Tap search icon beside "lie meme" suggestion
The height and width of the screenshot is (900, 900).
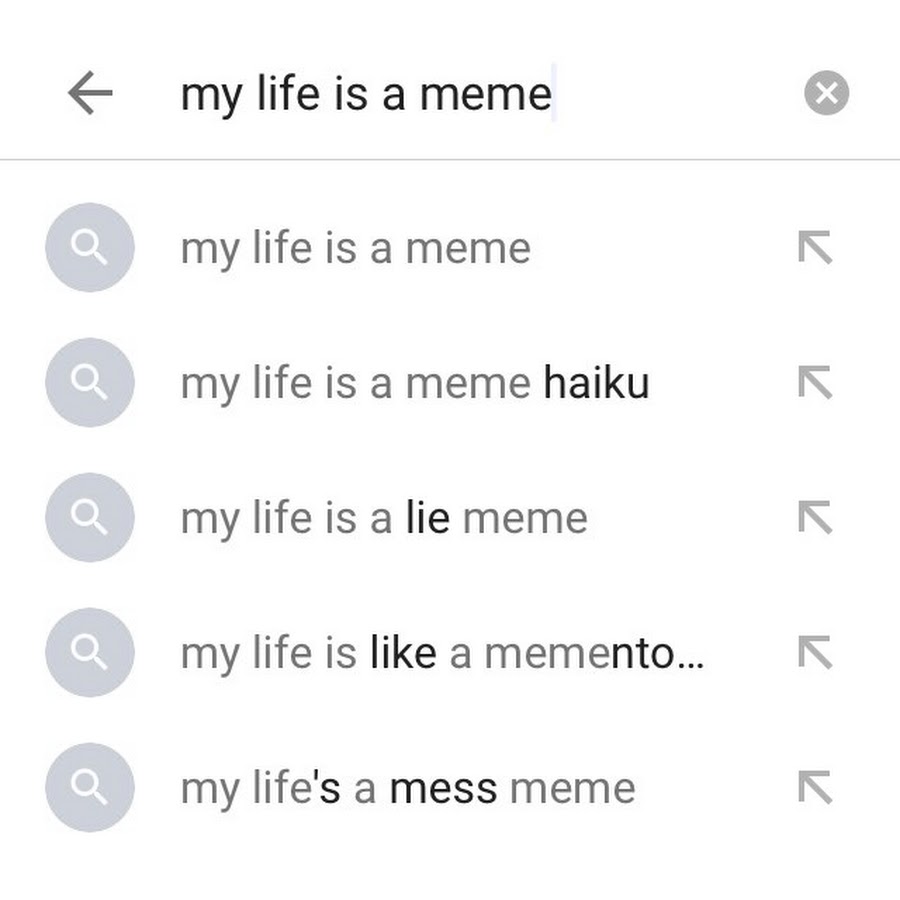point(90,518)
